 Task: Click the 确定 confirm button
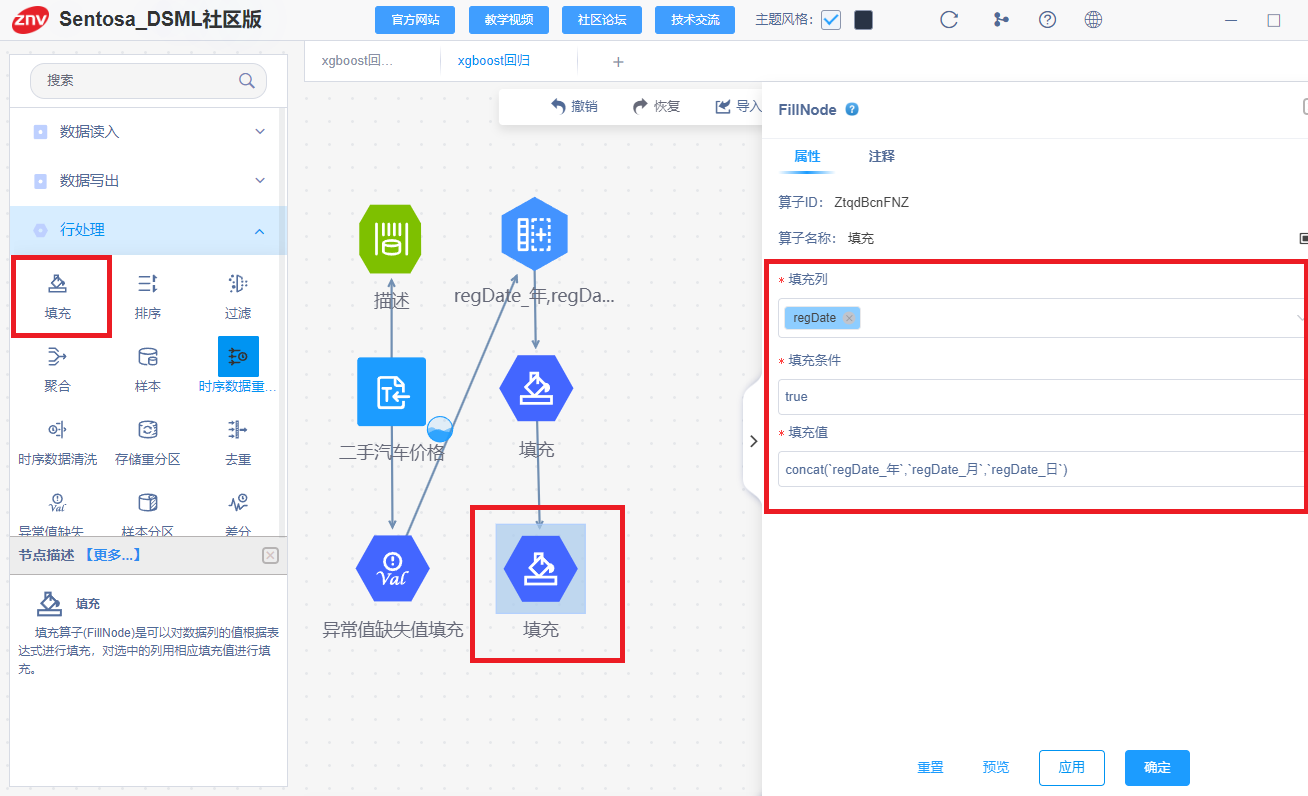(x=1157, y=767)
